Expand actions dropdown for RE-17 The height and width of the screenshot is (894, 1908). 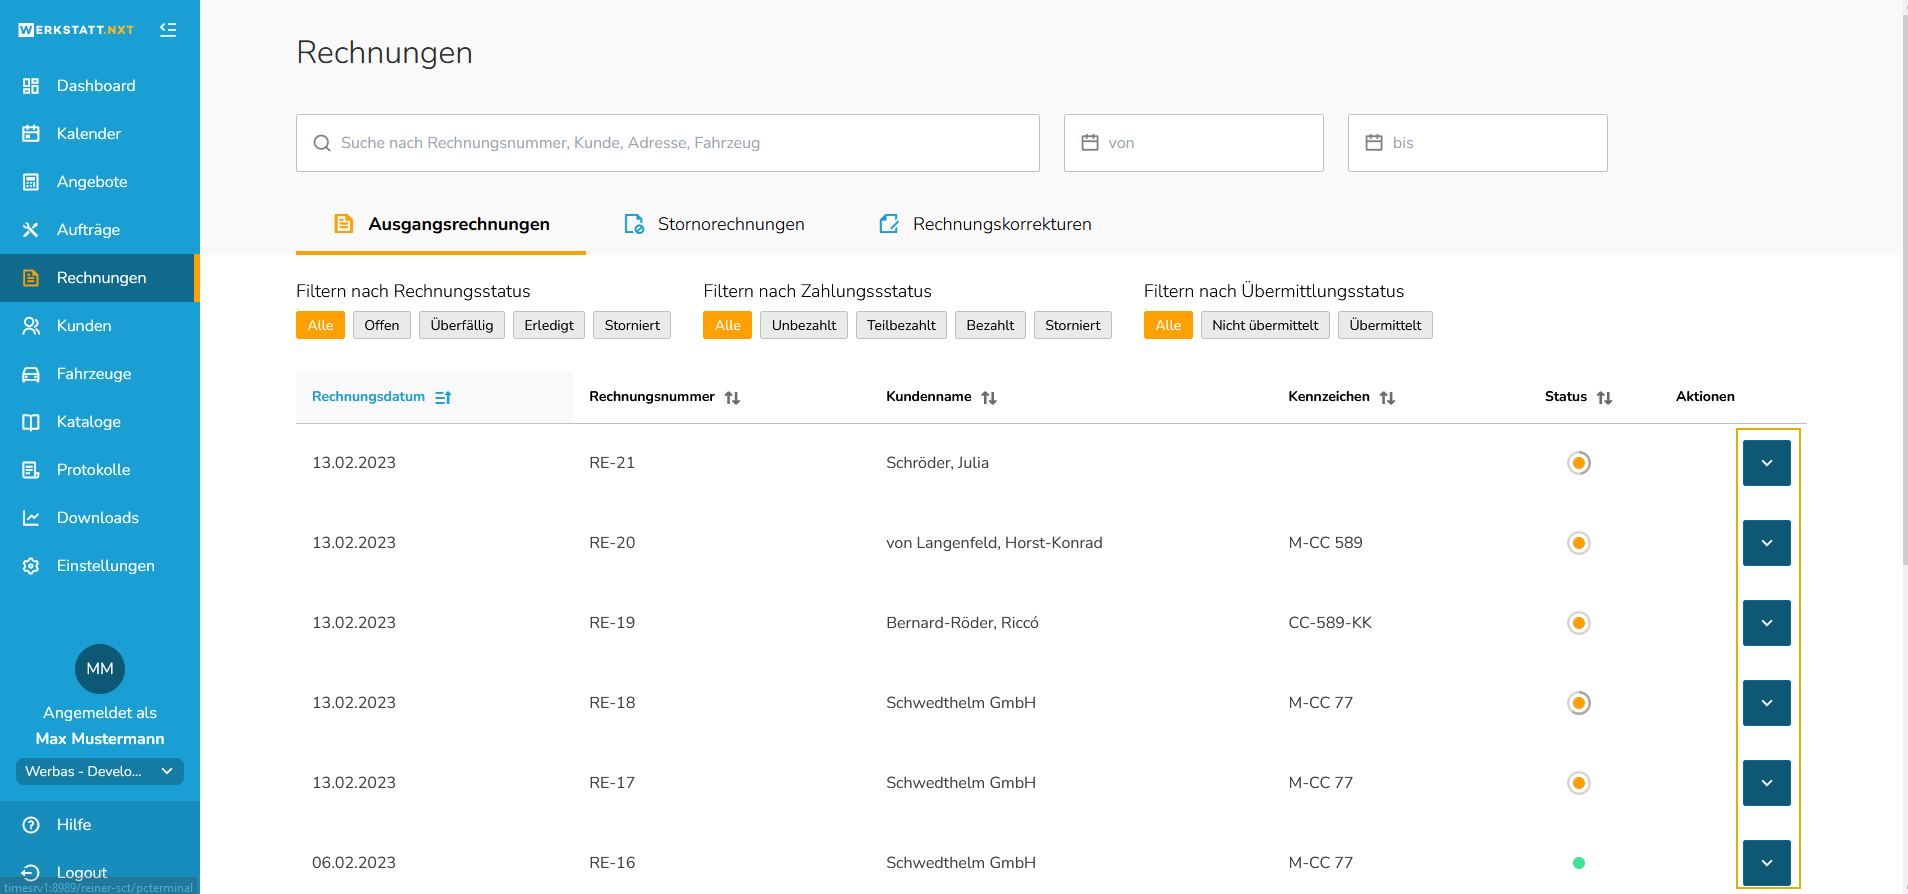click(x=1767, y=783)
